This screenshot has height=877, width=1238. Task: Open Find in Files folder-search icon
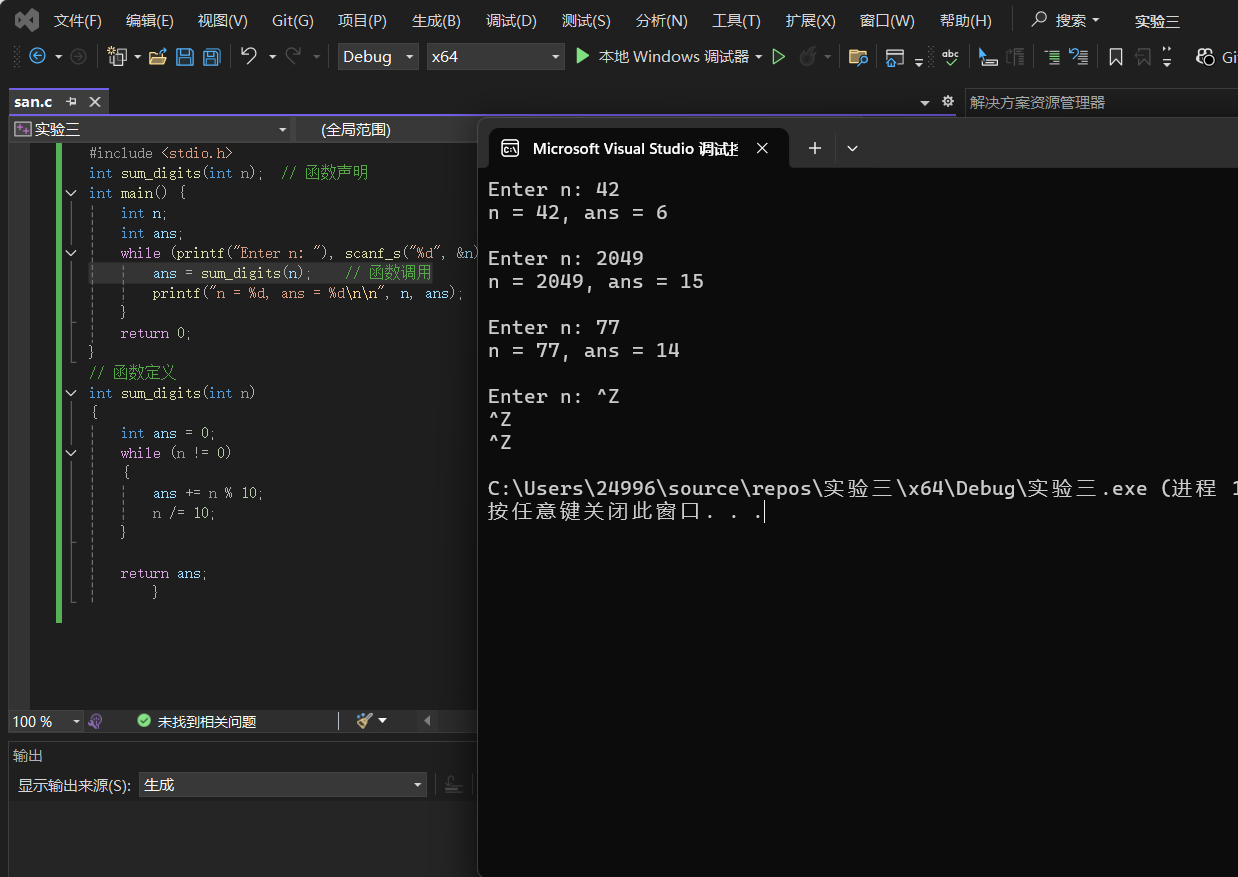coord(858,57)
